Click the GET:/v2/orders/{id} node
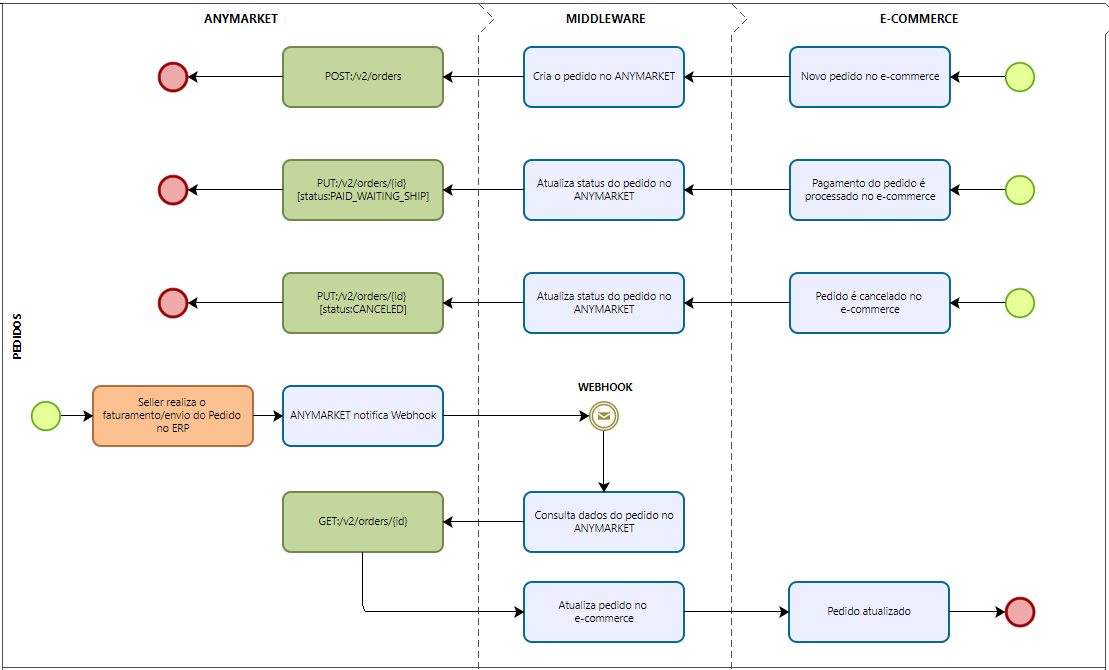This screenshot has width=1109, height=670. [363, 522]
